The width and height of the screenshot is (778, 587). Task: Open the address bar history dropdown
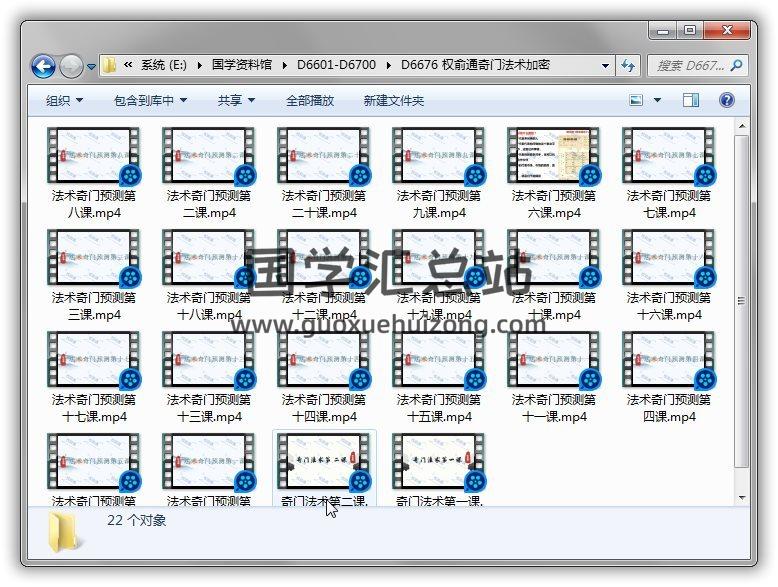pyautogui.click(x=605, y=66)
